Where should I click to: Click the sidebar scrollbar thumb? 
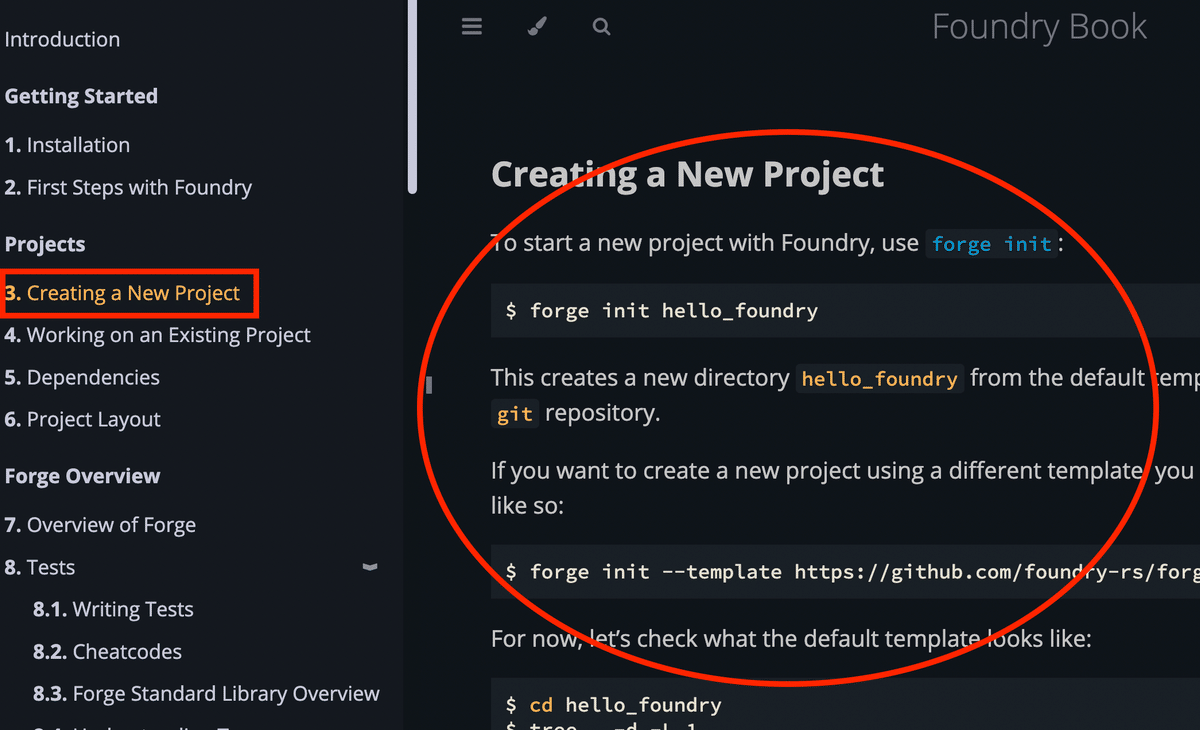[x=412, y=96]
